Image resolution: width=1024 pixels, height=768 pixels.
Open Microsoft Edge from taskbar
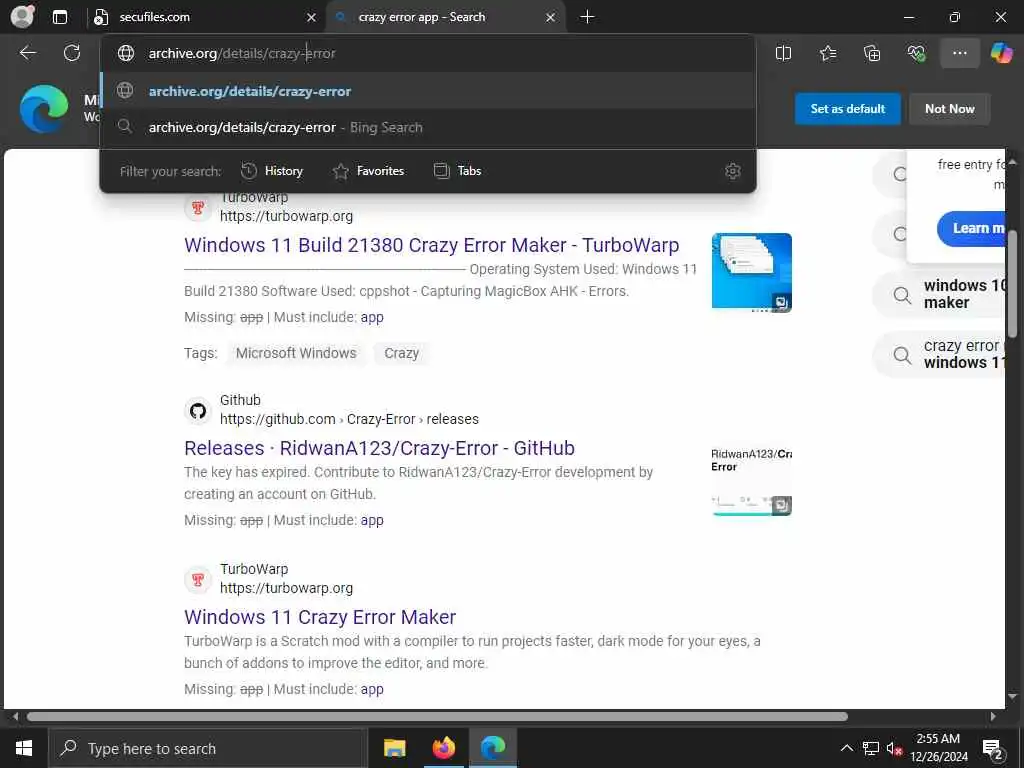(x=493, y=748)
